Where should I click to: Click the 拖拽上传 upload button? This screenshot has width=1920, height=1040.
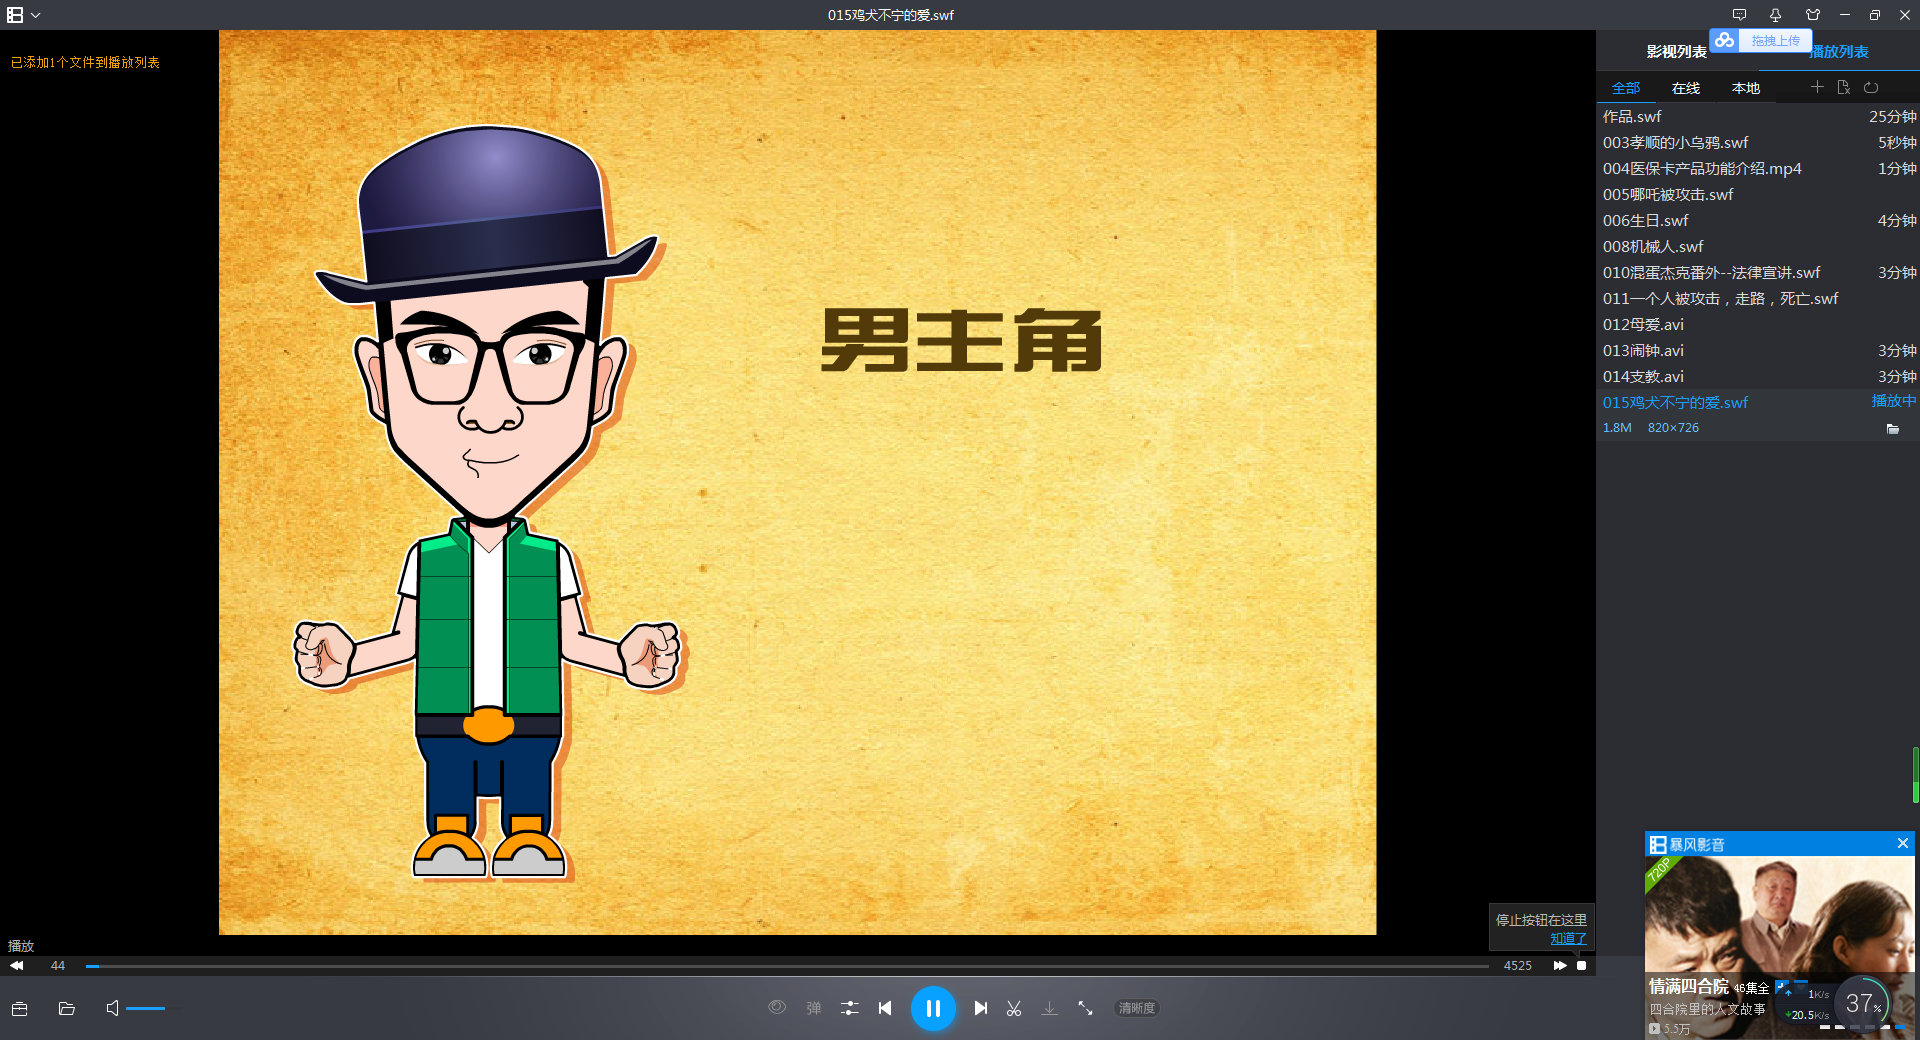[1776, 40]
